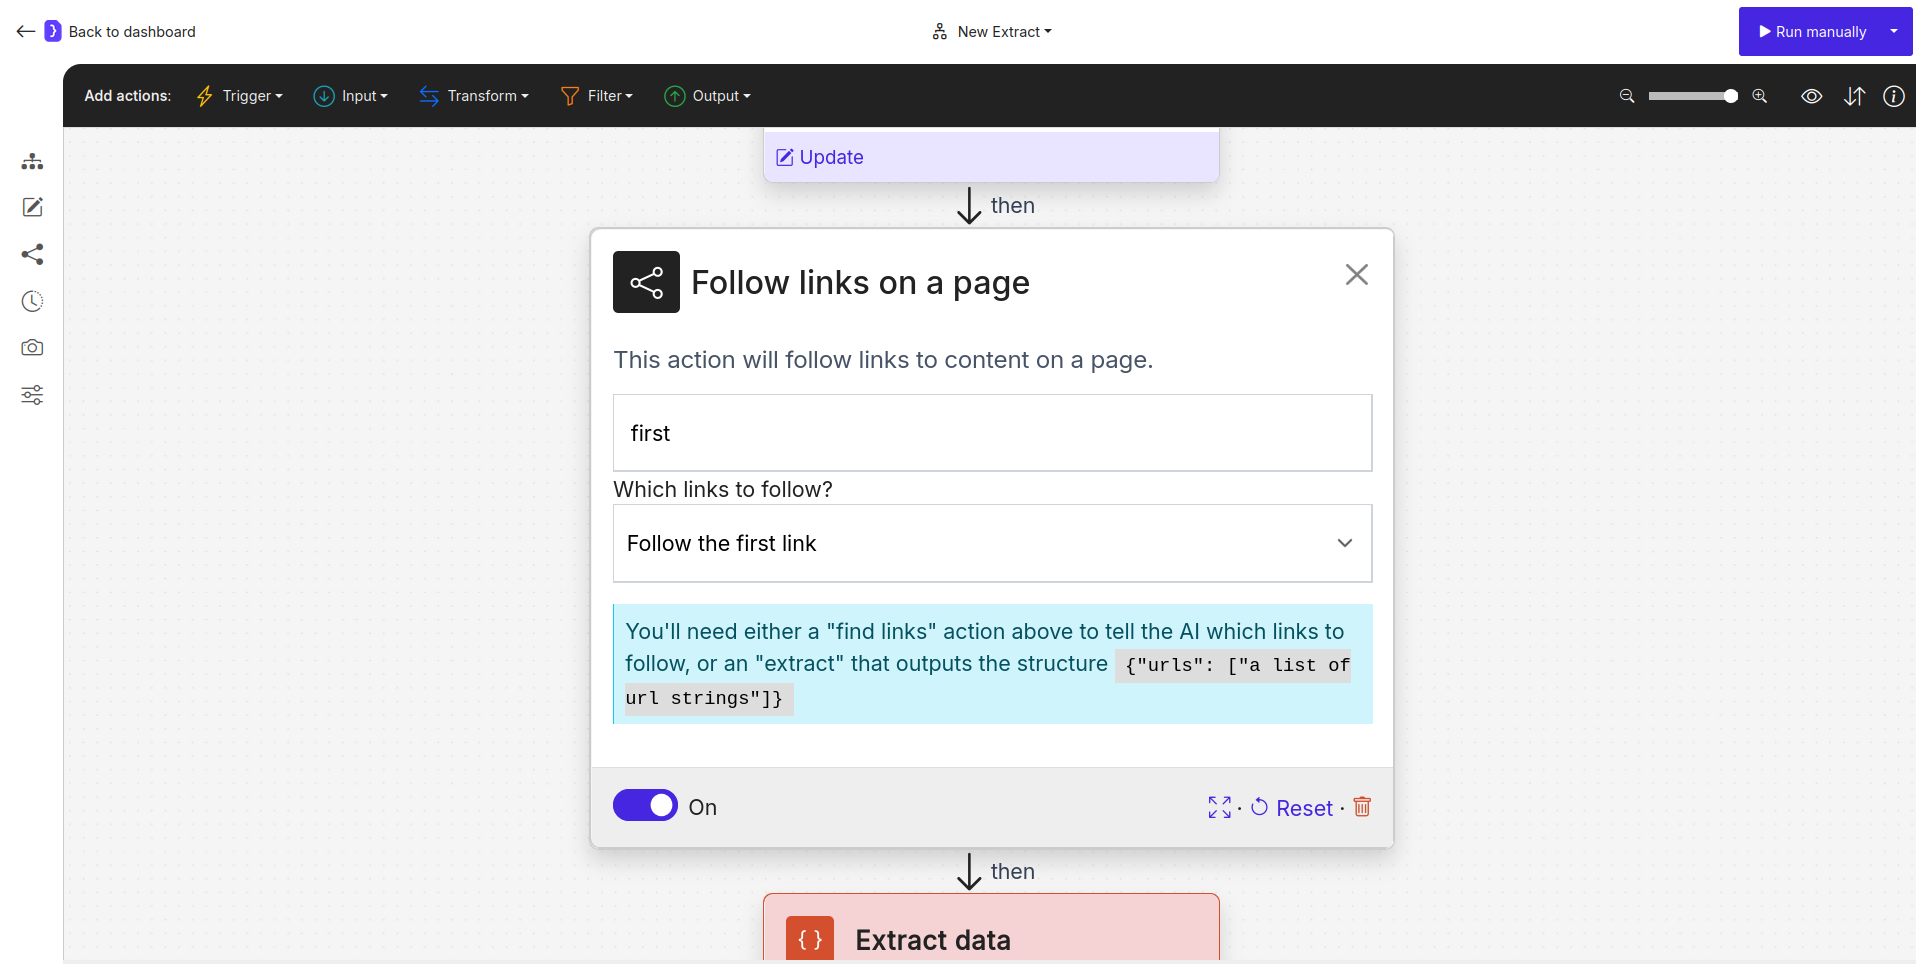View run history via the clock icon

tap(32, 301)
